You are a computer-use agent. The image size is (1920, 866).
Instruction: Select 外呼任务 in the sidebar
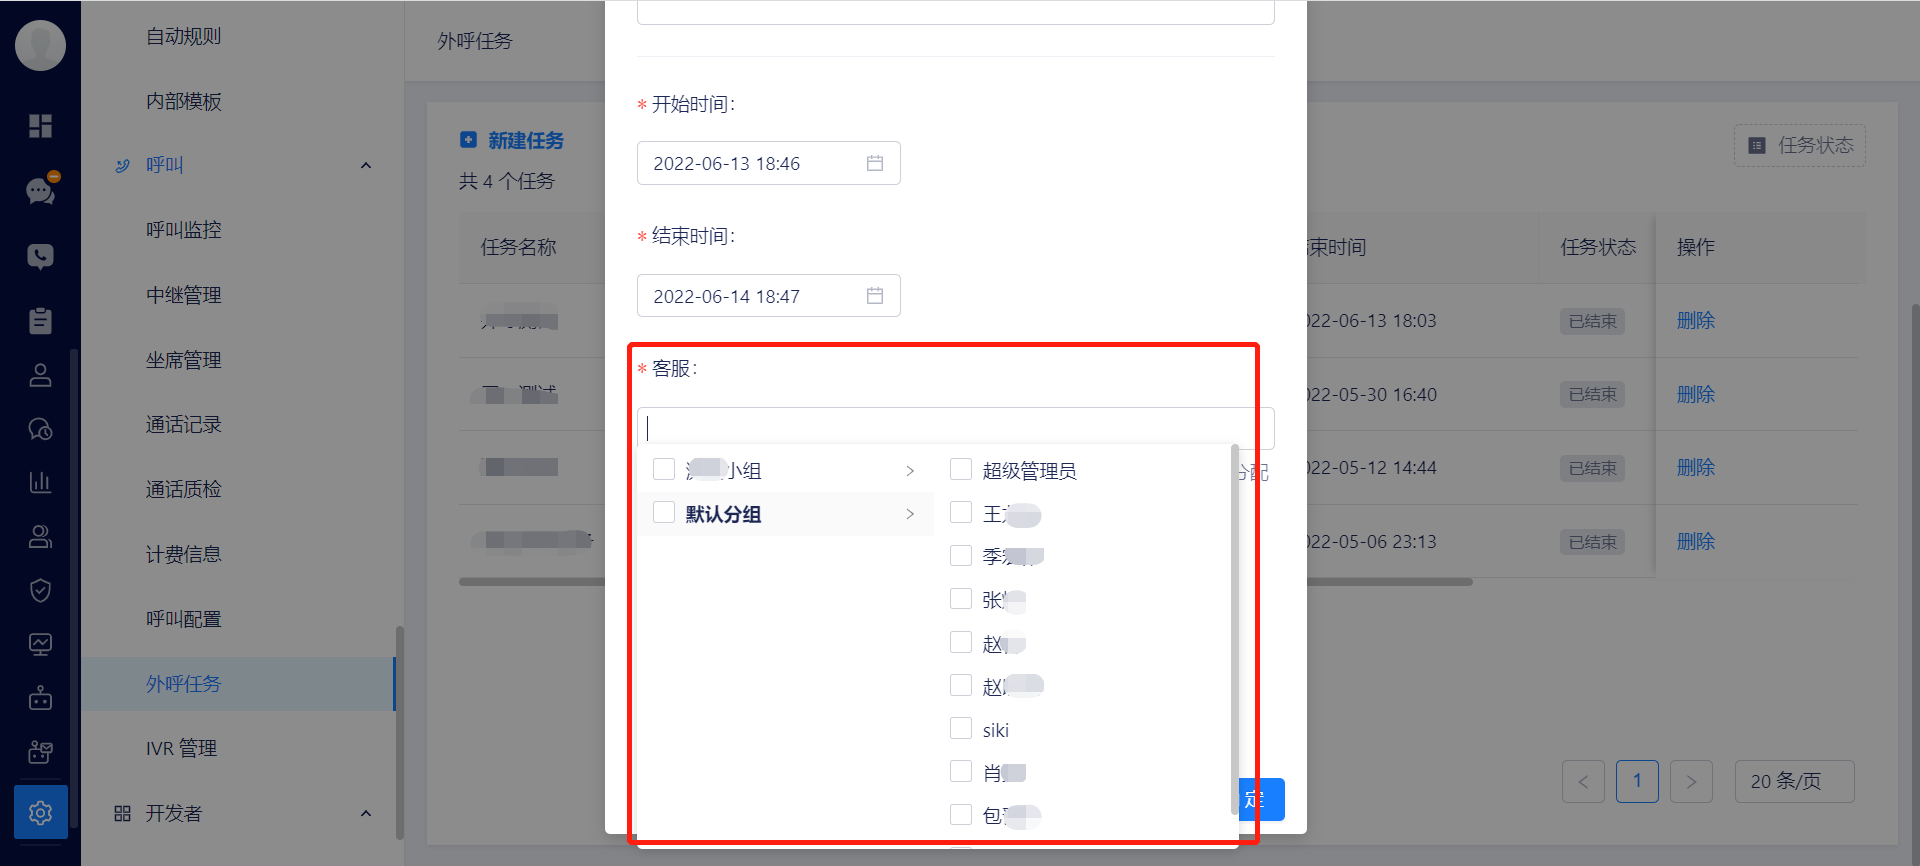click(238, 684)
